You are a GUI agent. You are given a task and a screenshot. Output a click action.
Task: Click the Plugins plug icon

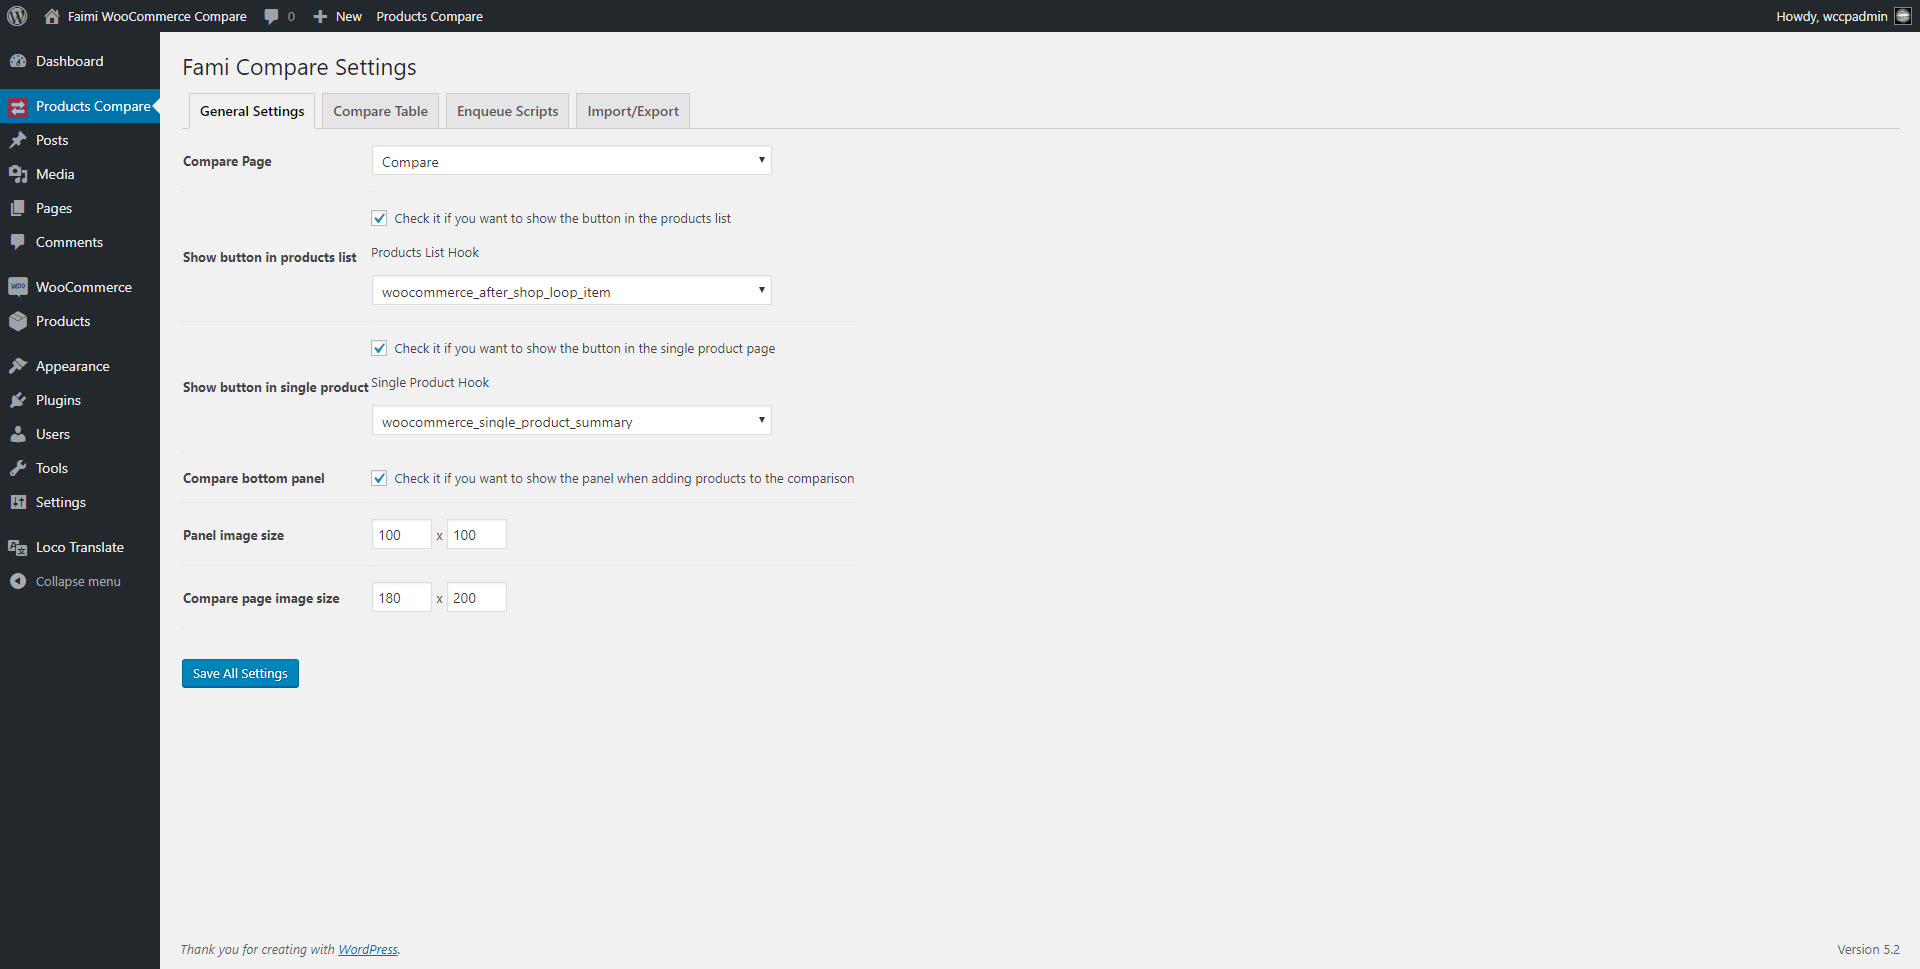pyautogui.click(x=18, y=400)
